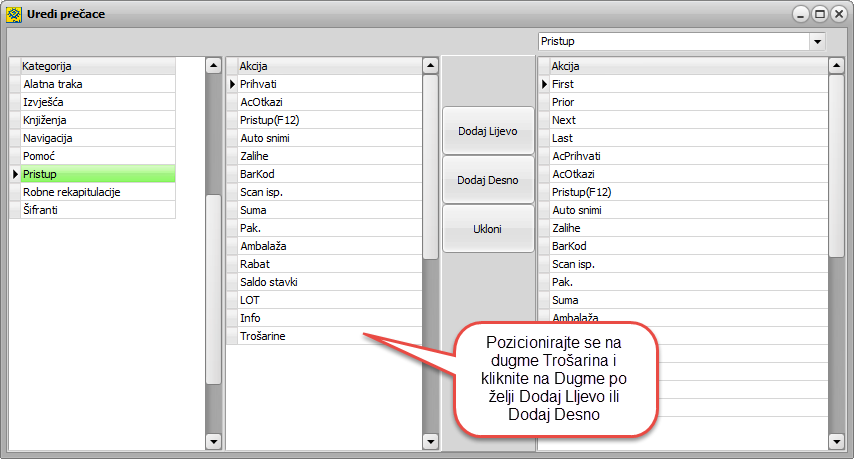Select Alatna traka category

97,84
